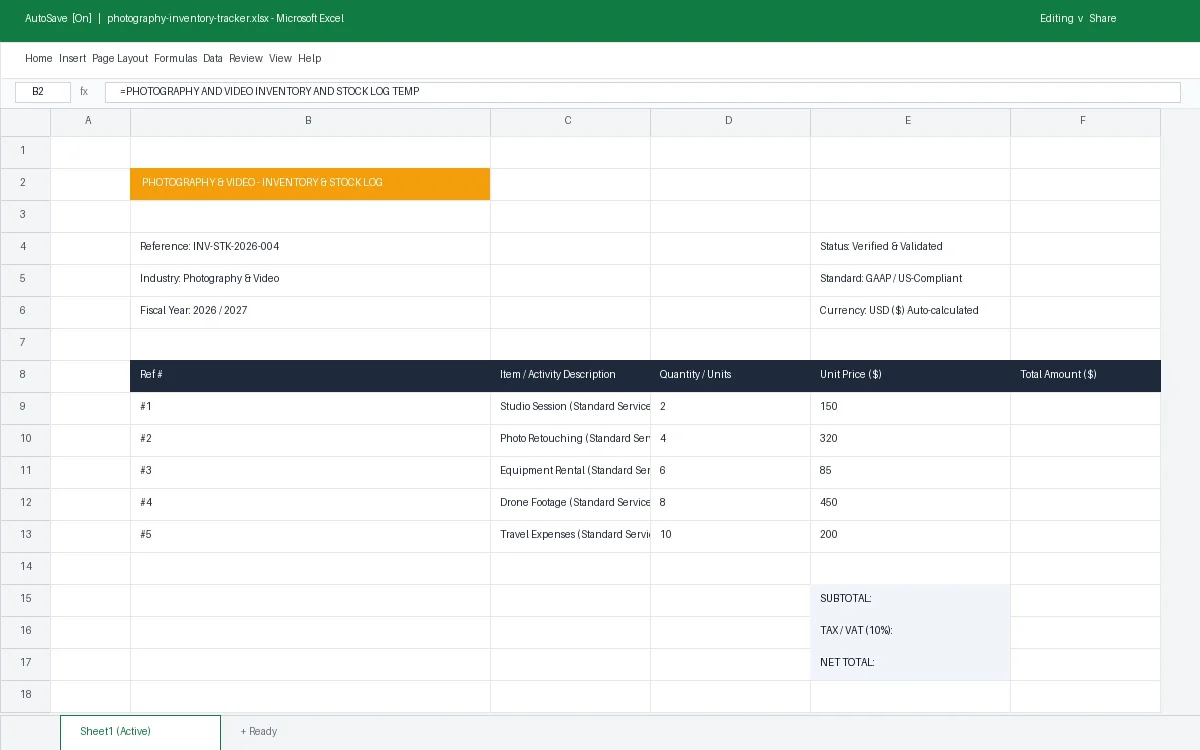The height and width of the screenshot is (750, 1200).
Task: Switch to the Page Layout tab
Action: 120,59
